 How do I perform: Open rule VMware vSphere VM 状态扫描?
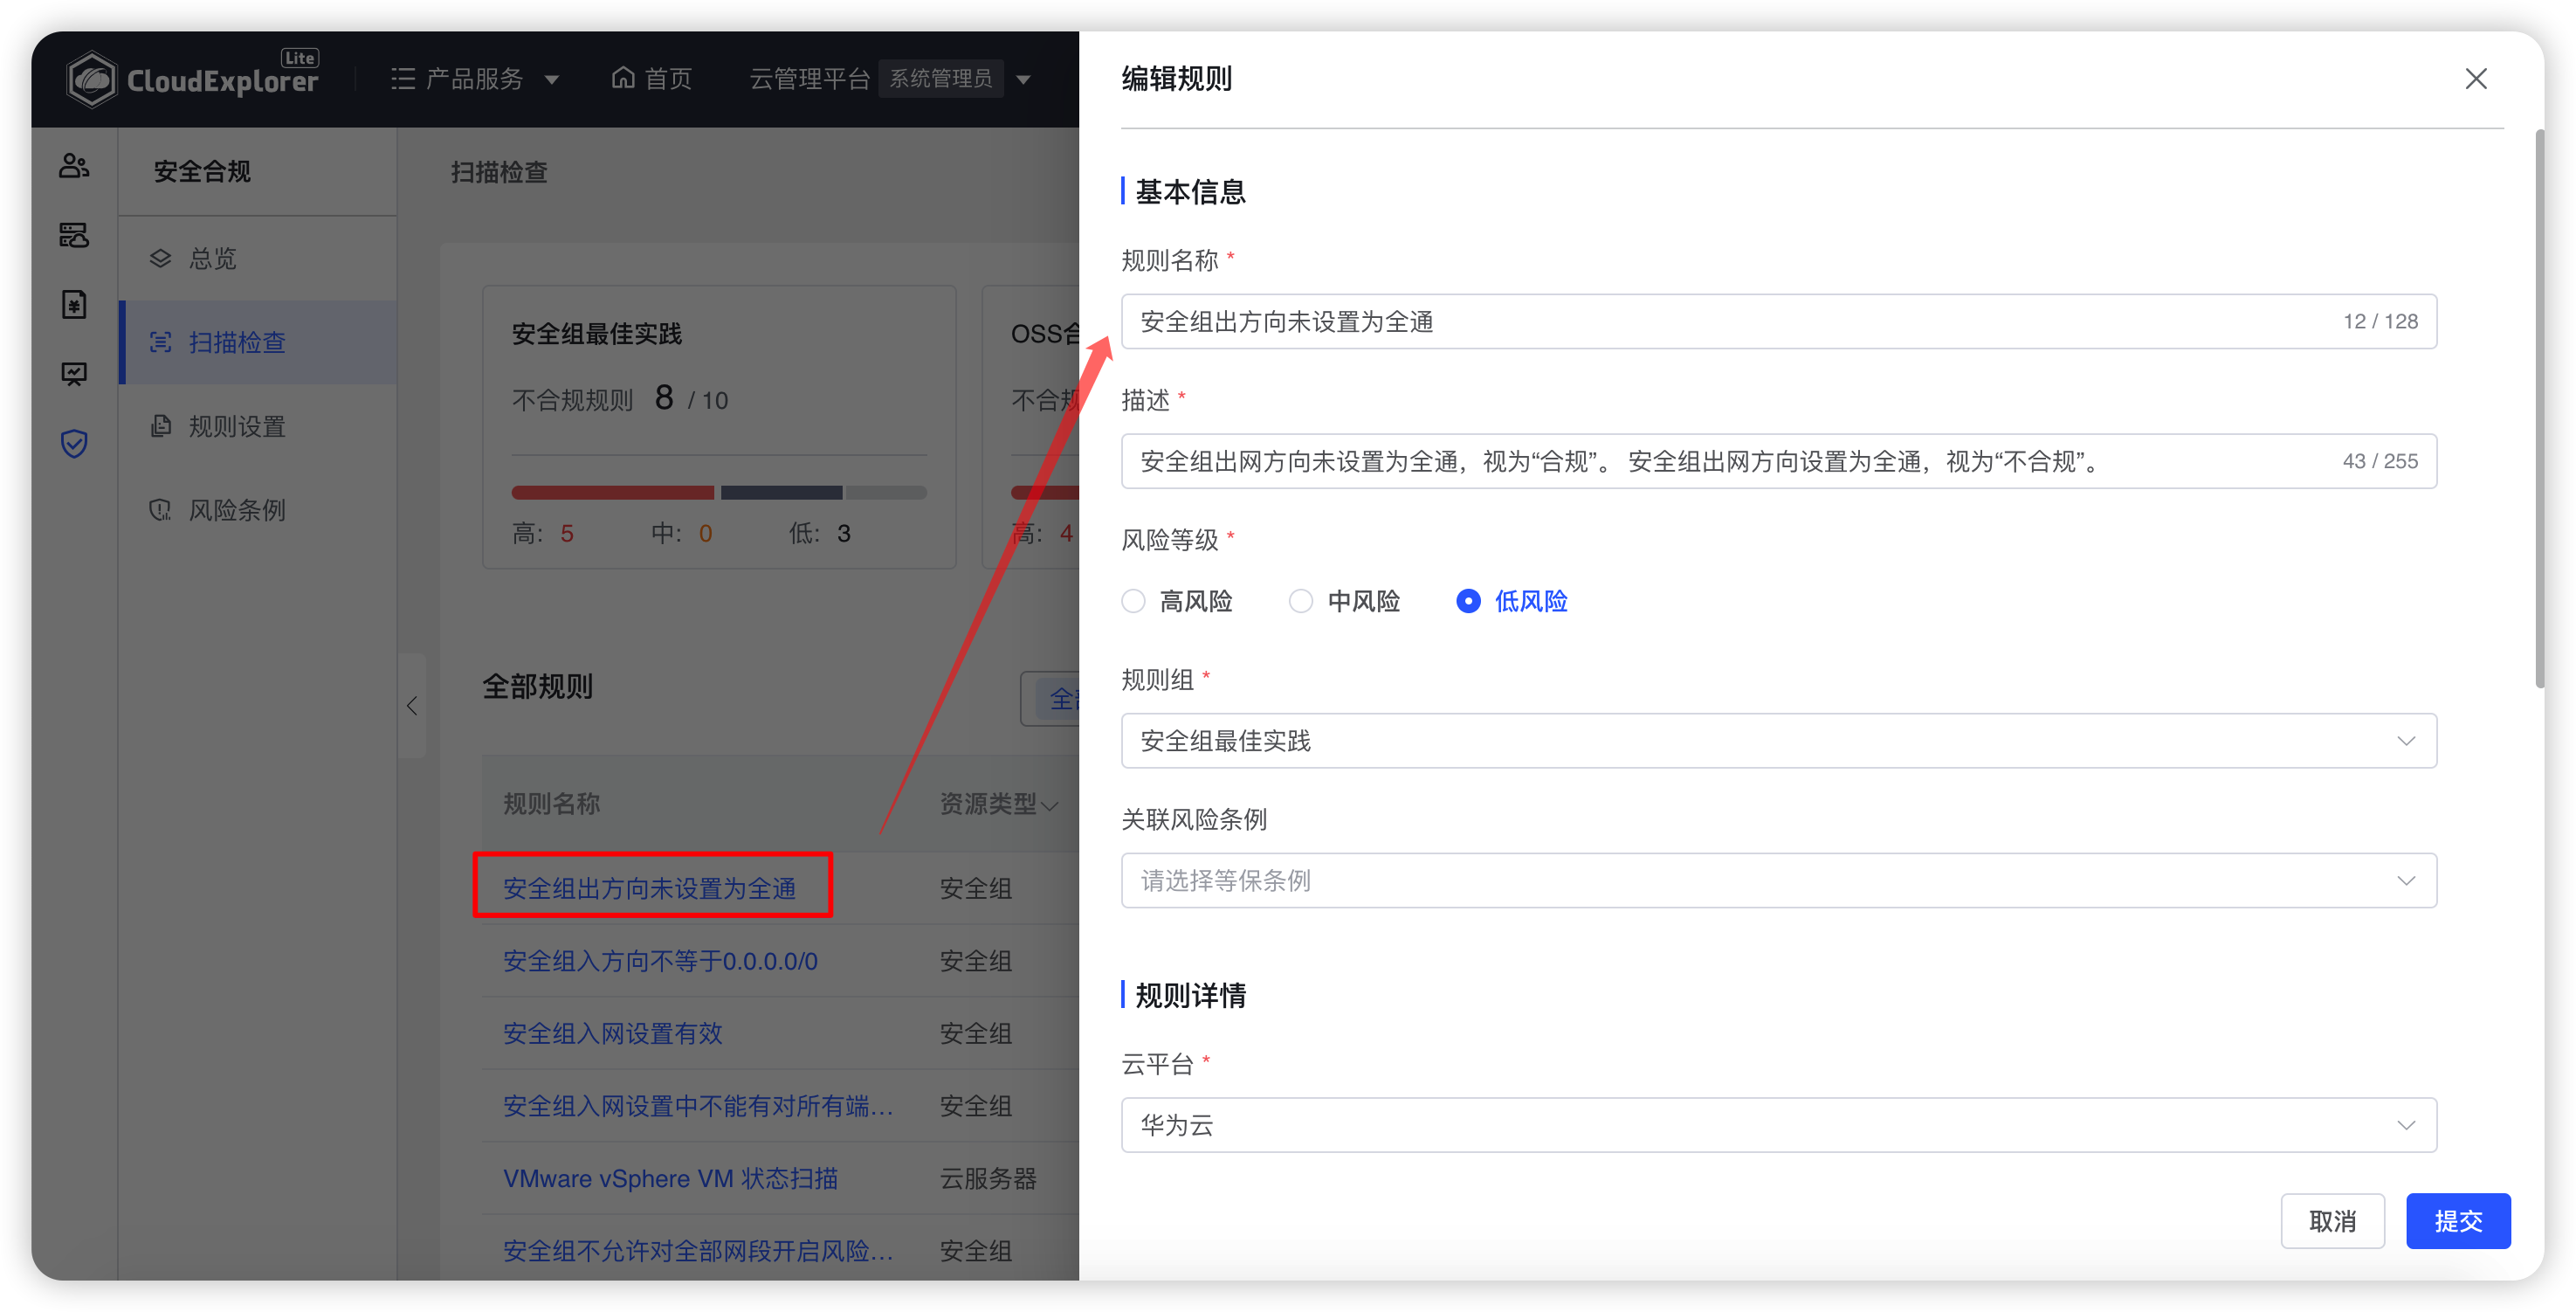coord(670,1179)
